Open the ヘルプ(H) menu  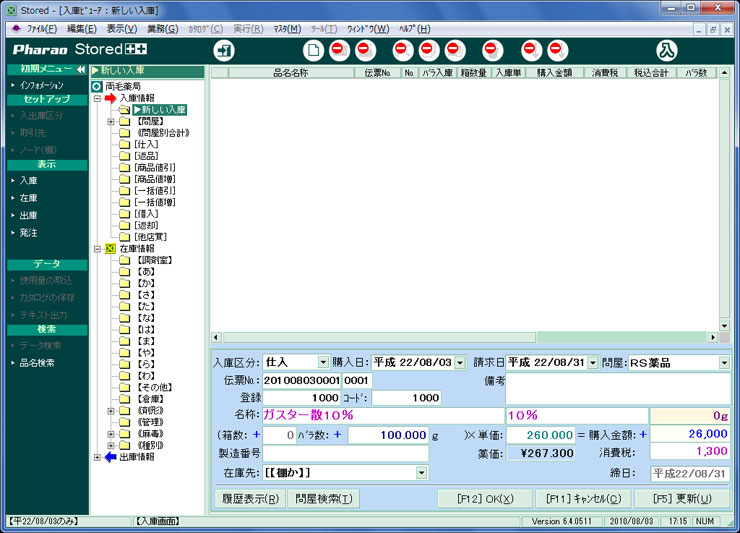click(x=415, y=29)
